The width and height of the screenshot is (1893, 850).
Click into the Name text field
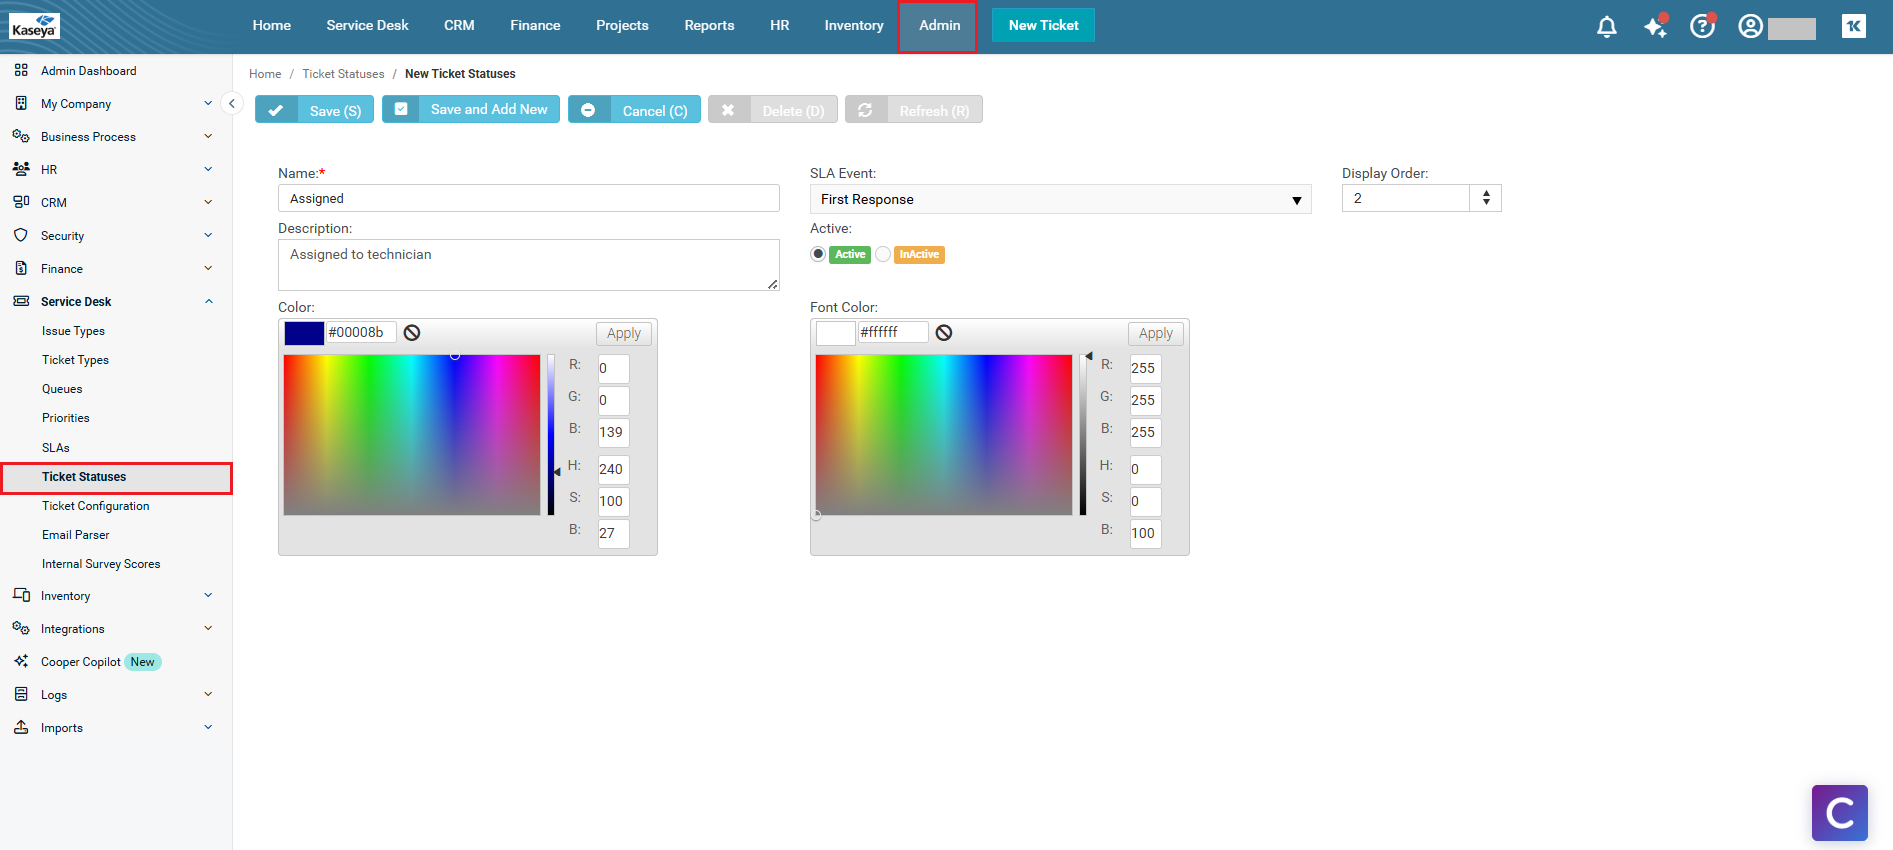[528, 199]
